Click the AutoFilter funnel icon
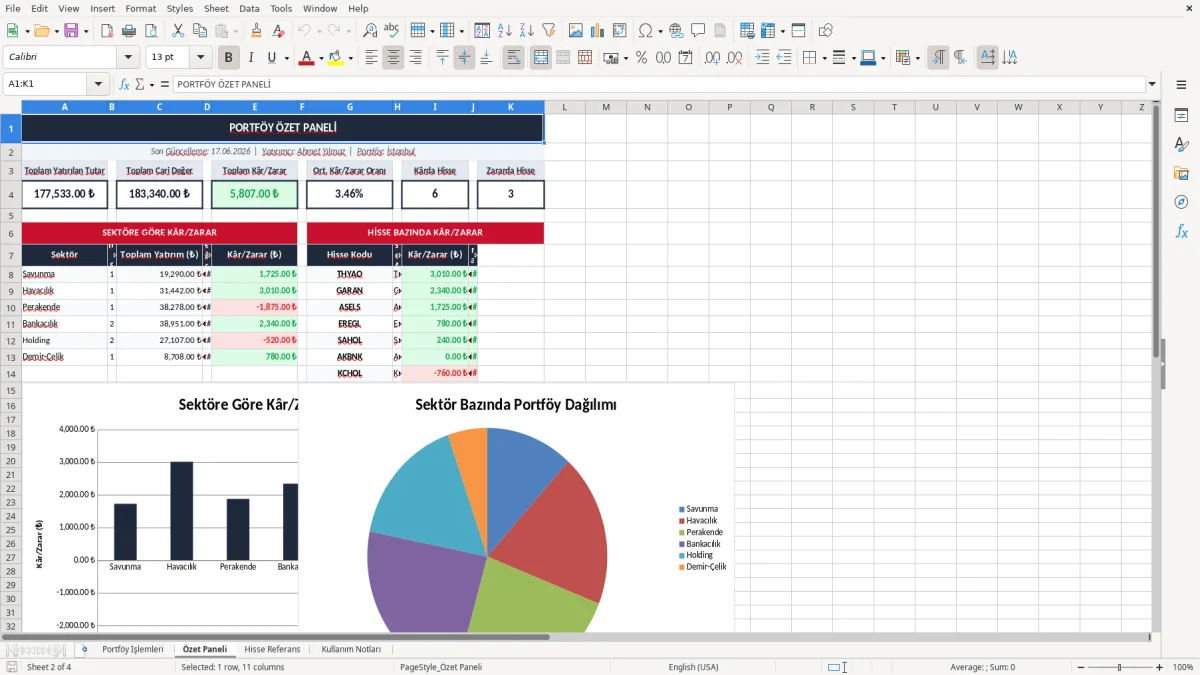1200x675 pixels. click(x=549, y=31)
